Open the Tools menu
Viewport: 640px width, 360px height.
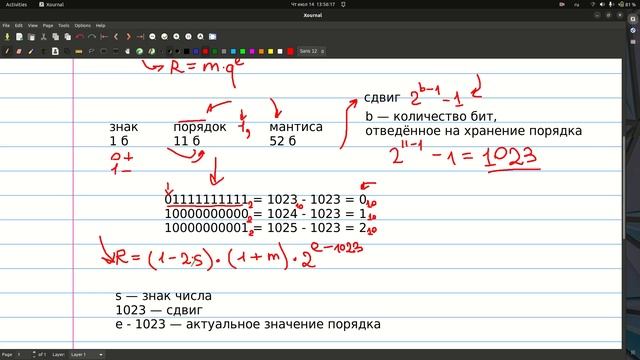64,25
